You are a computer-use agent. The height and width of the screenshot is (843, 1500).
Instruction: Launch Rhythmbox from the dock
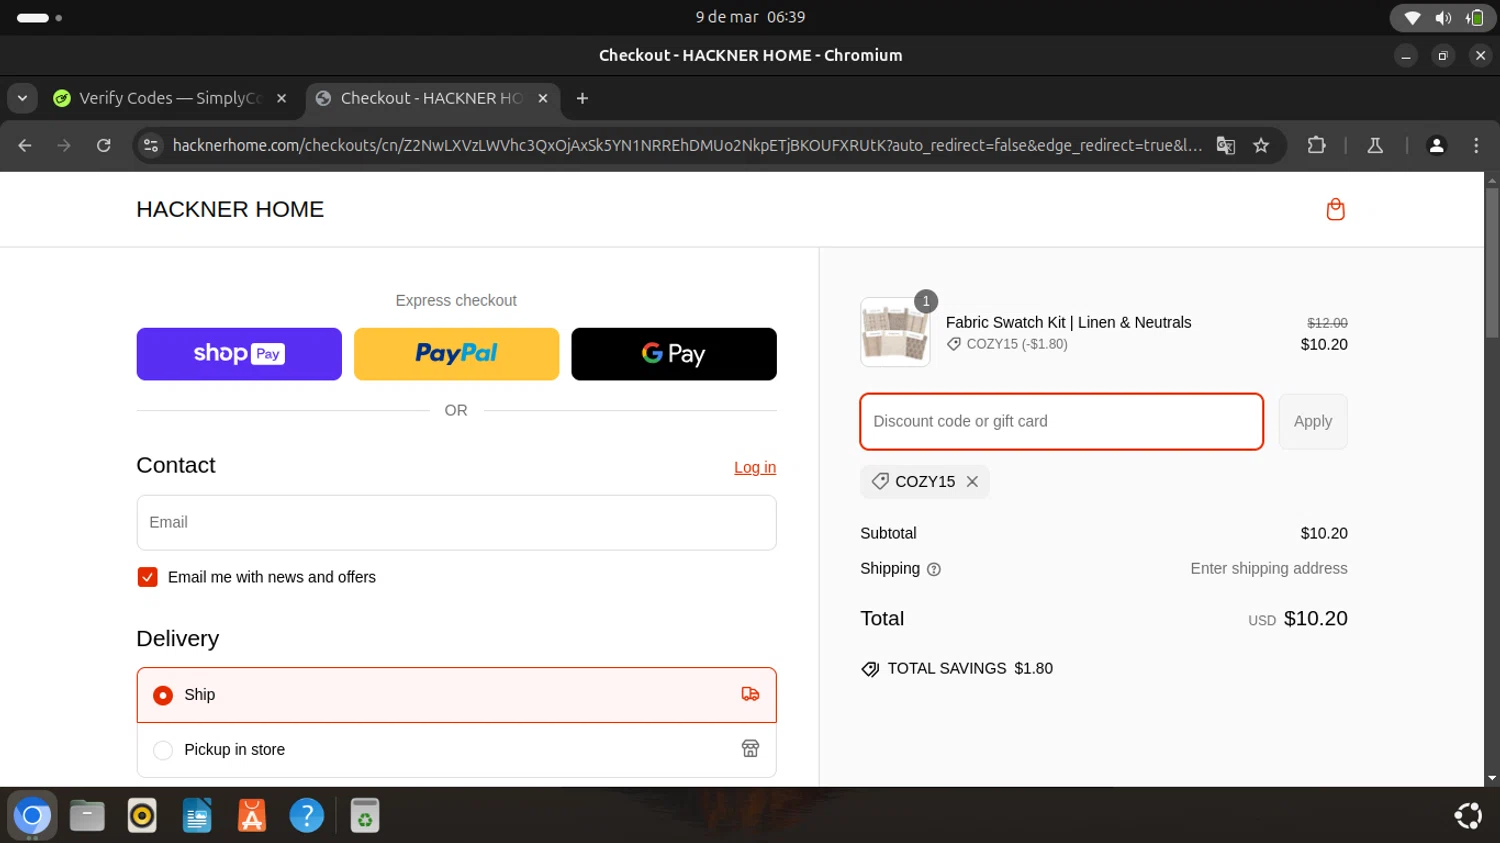tap(142, 816)
